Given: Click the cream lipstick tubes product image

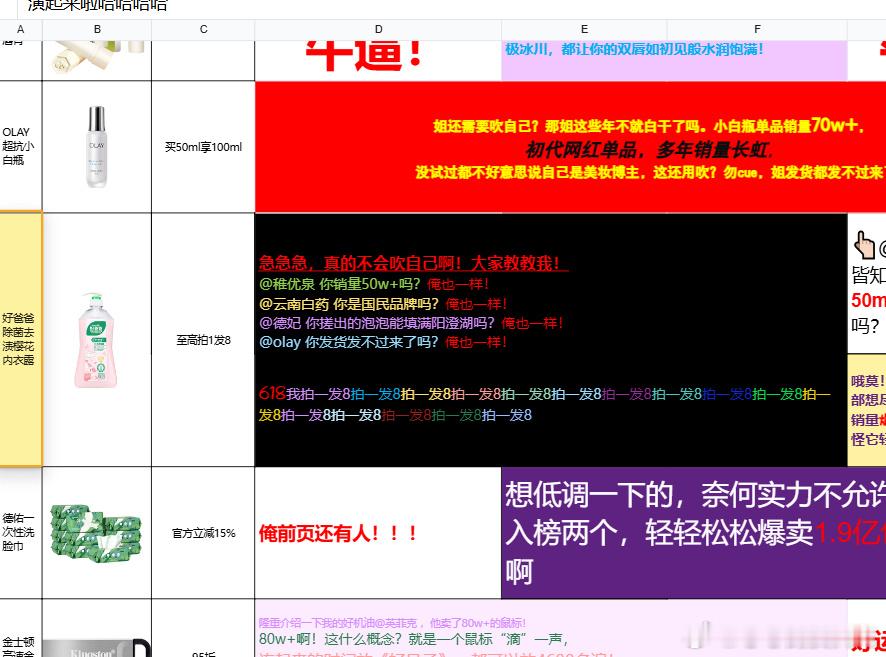Looking at the screenshot, I should click(97, 56).
